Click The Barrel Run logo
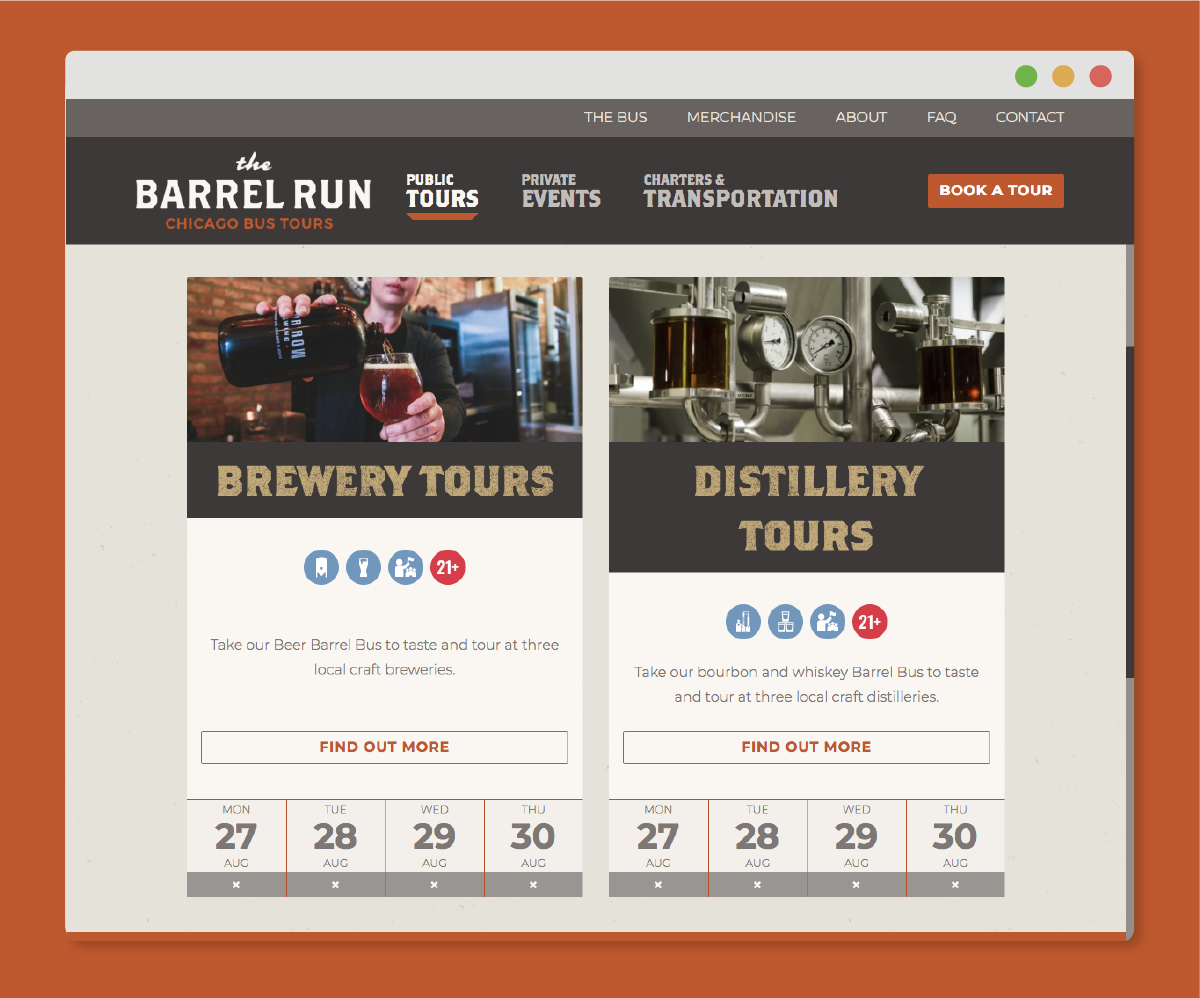 click(x=253, y=193)
